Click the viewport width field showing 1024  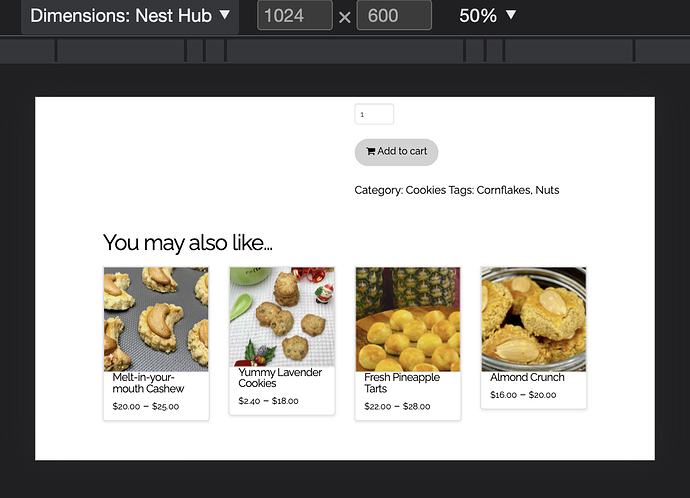(x=294, y=16)
